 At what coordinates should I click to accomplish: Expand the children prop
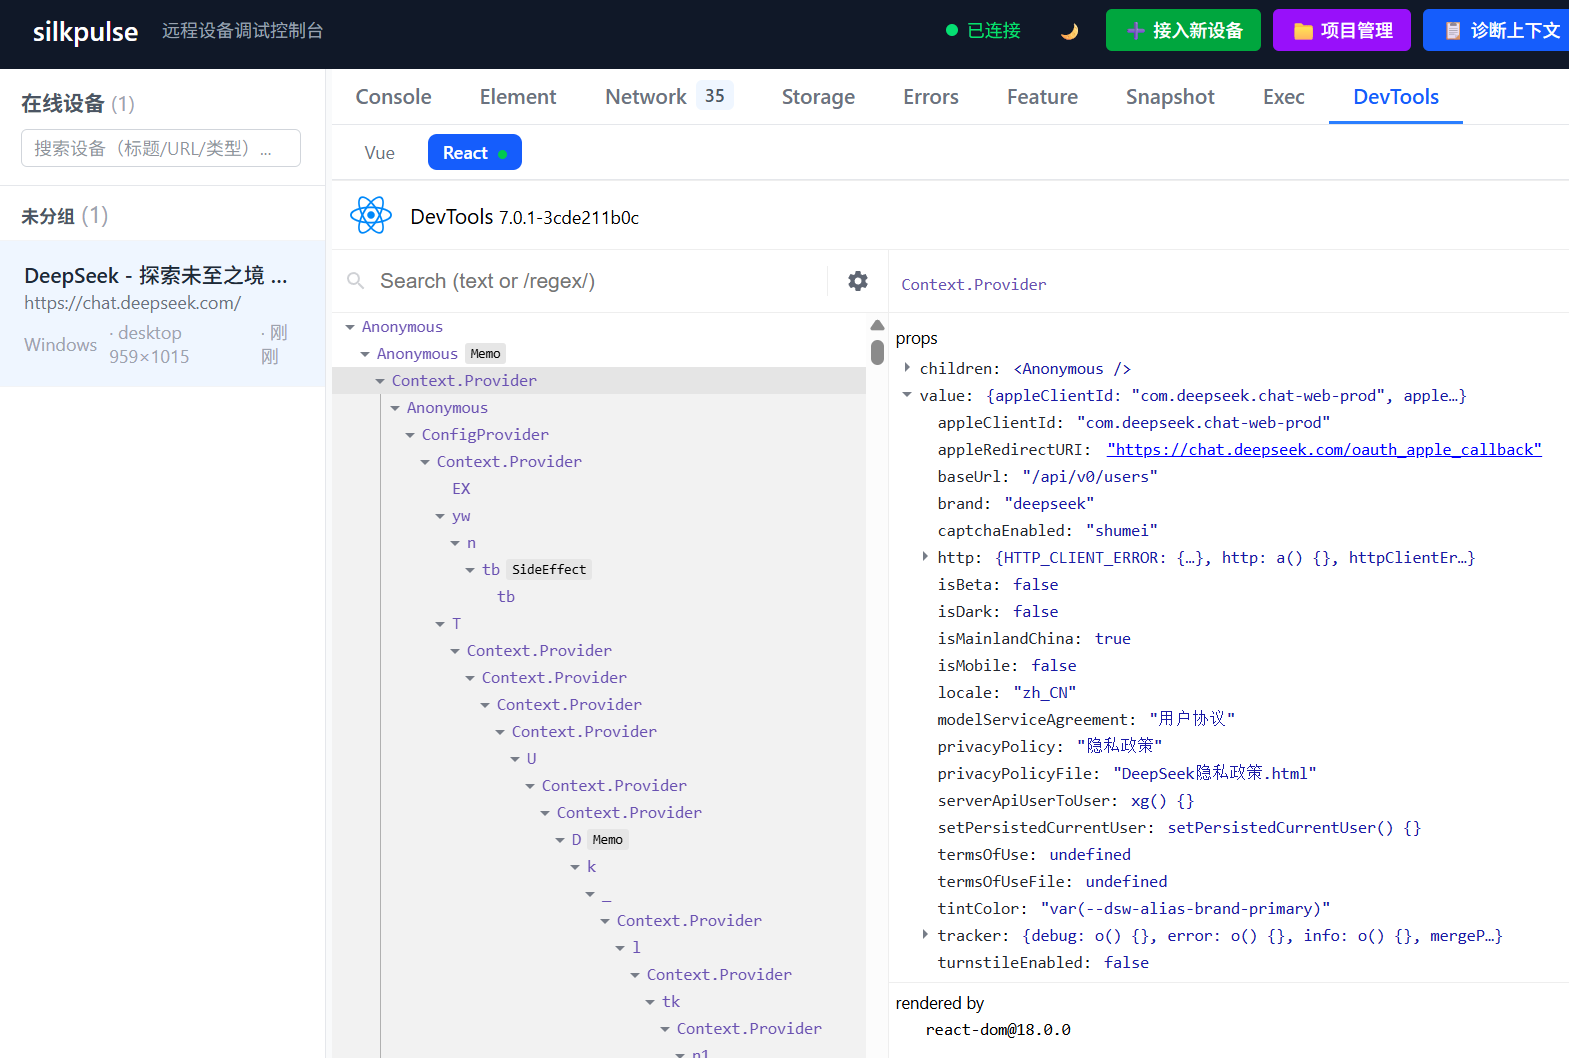(907, 368)
